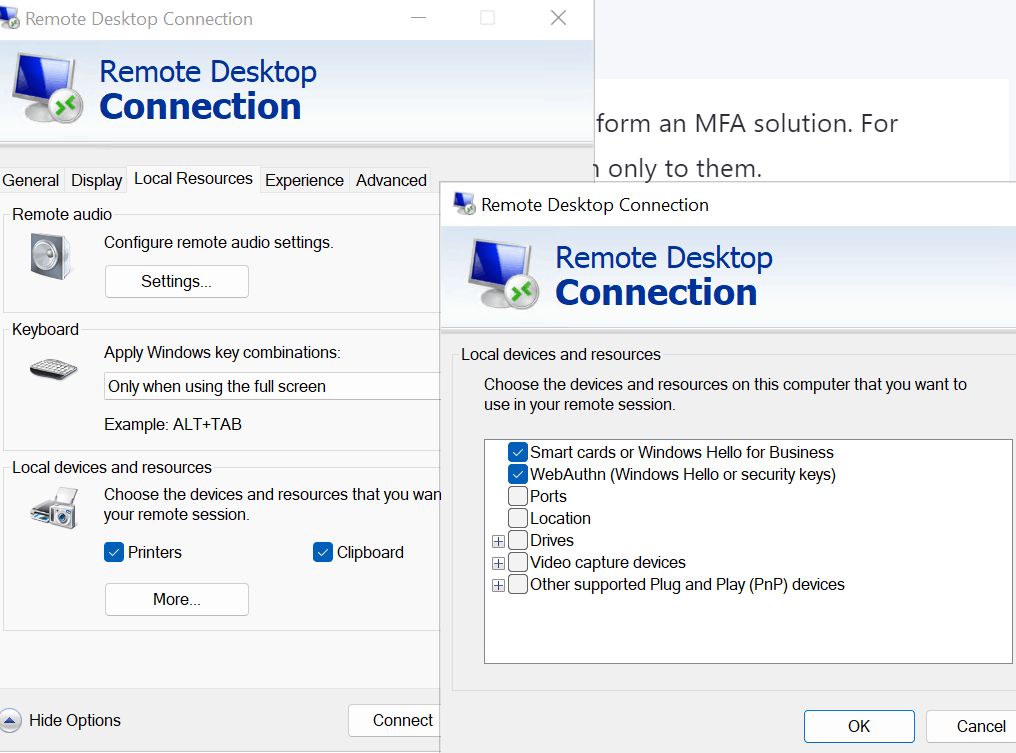The height and width of the screenshot is (753, 1016).
Task: Open the Advanced tab
Action: 391,180
